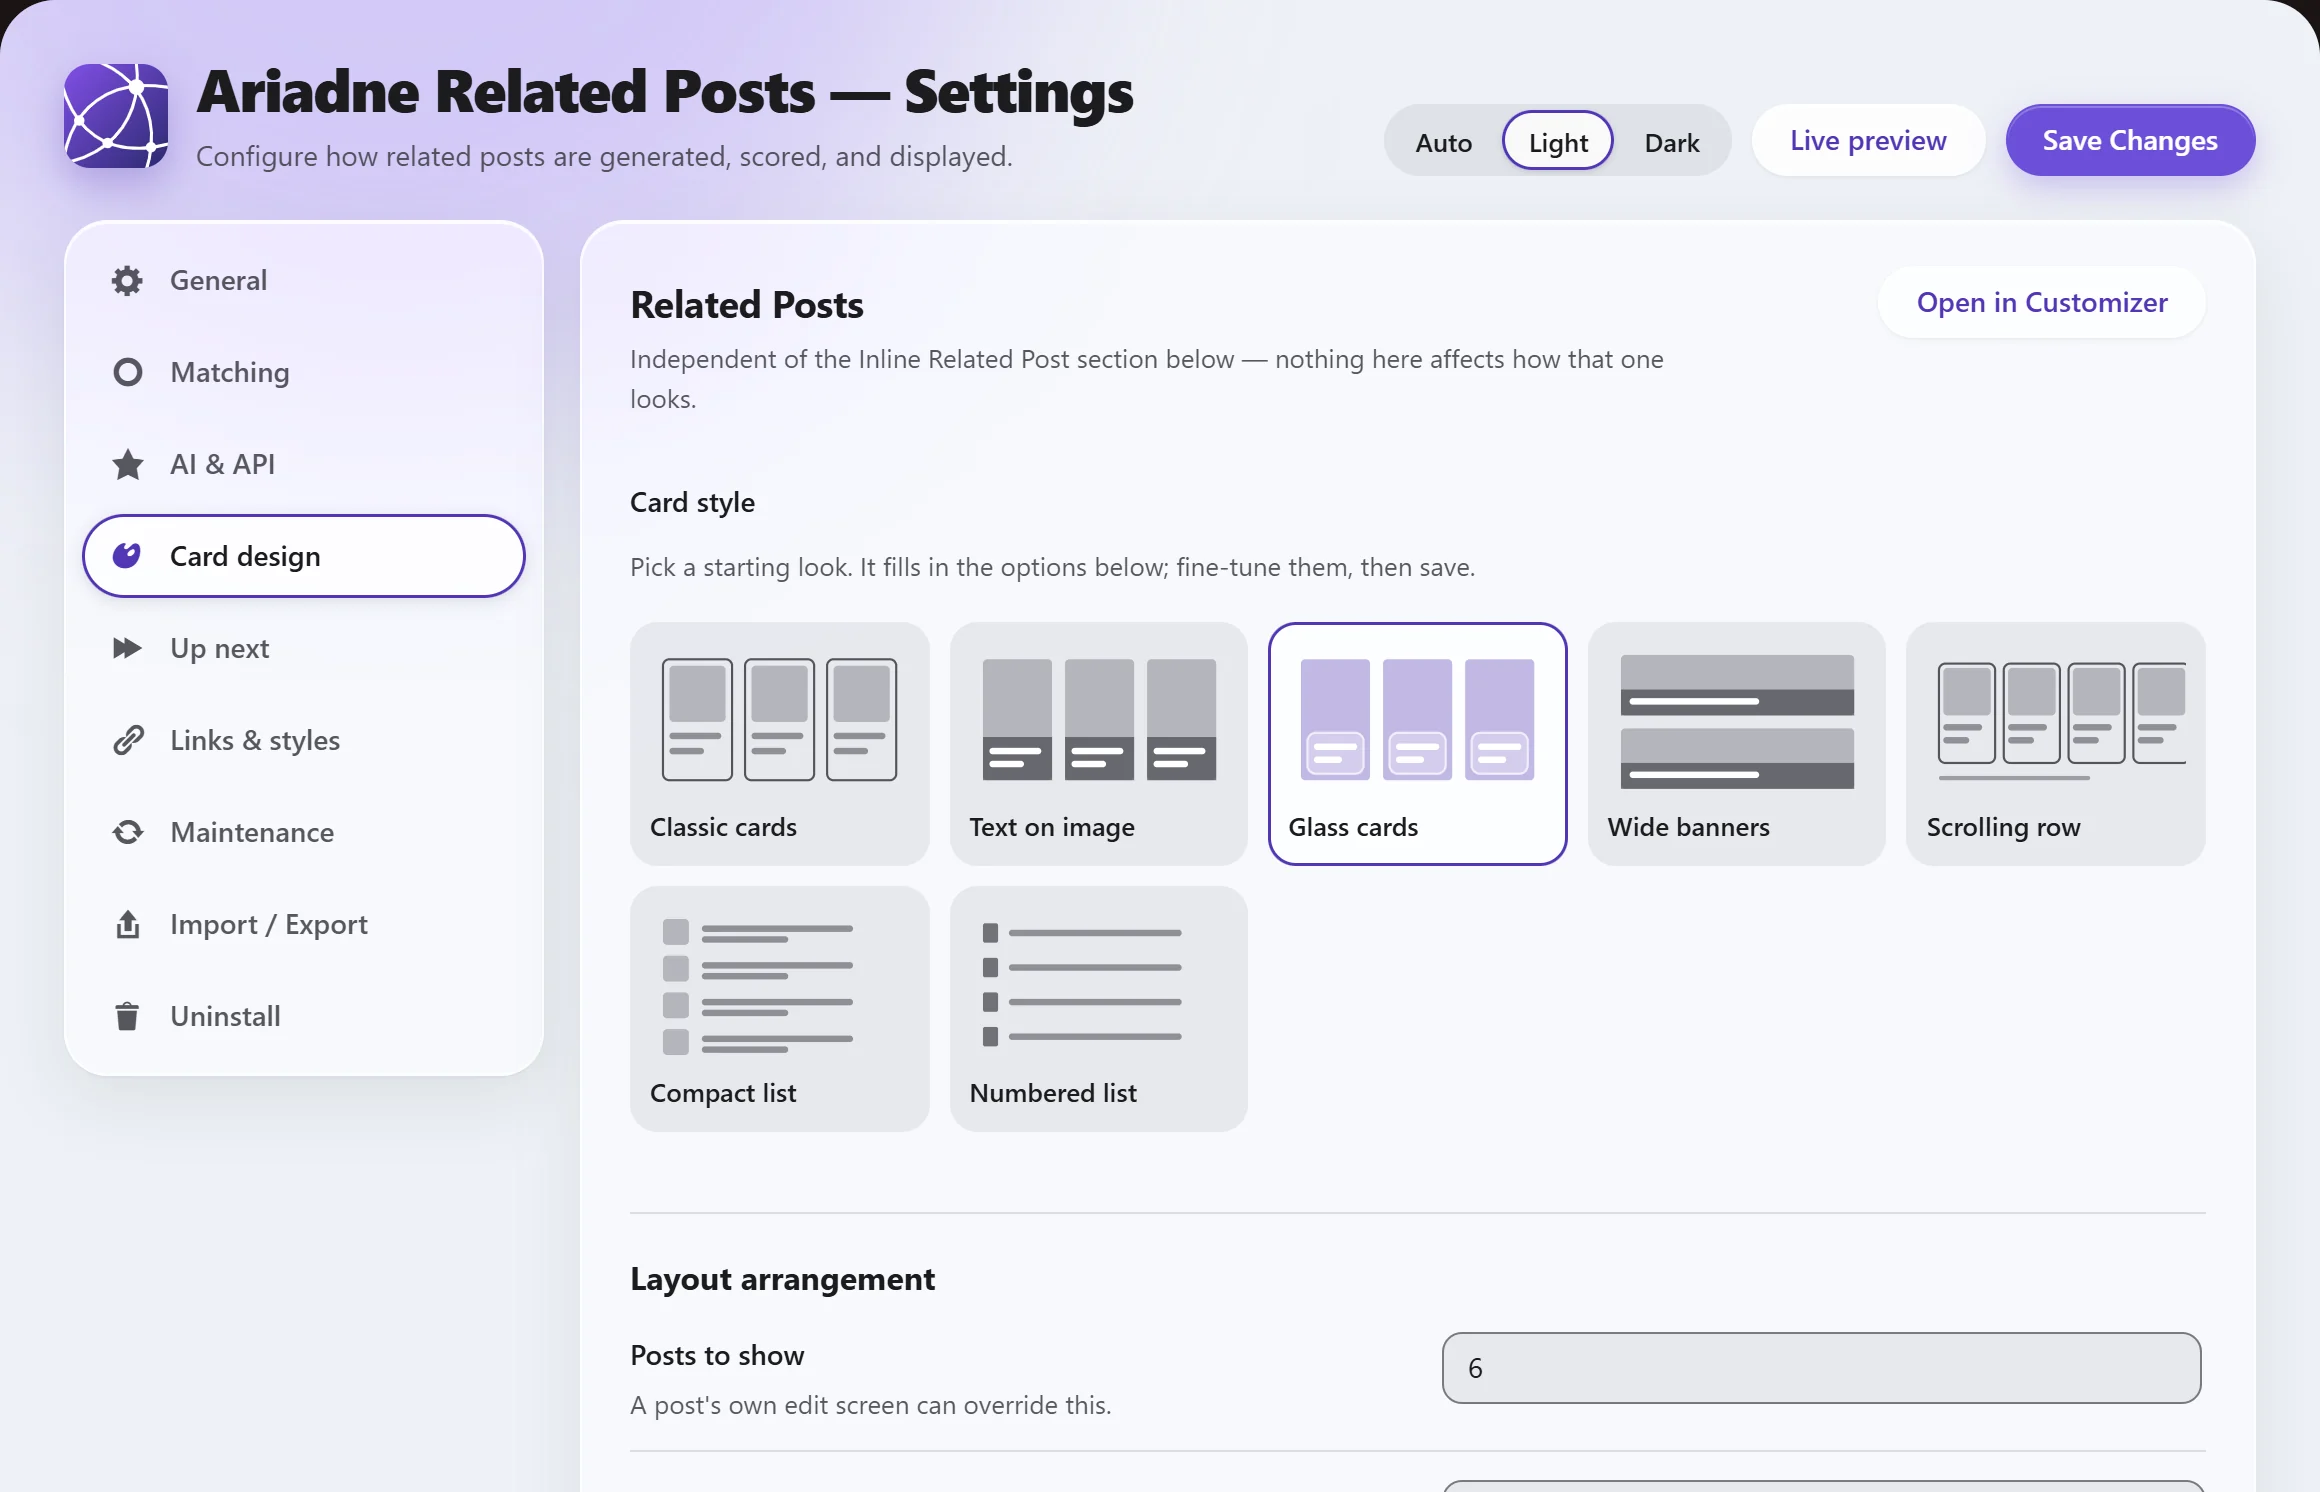Click the AI & API label
Viewport: 2320px width, 1492px height.
222,464
